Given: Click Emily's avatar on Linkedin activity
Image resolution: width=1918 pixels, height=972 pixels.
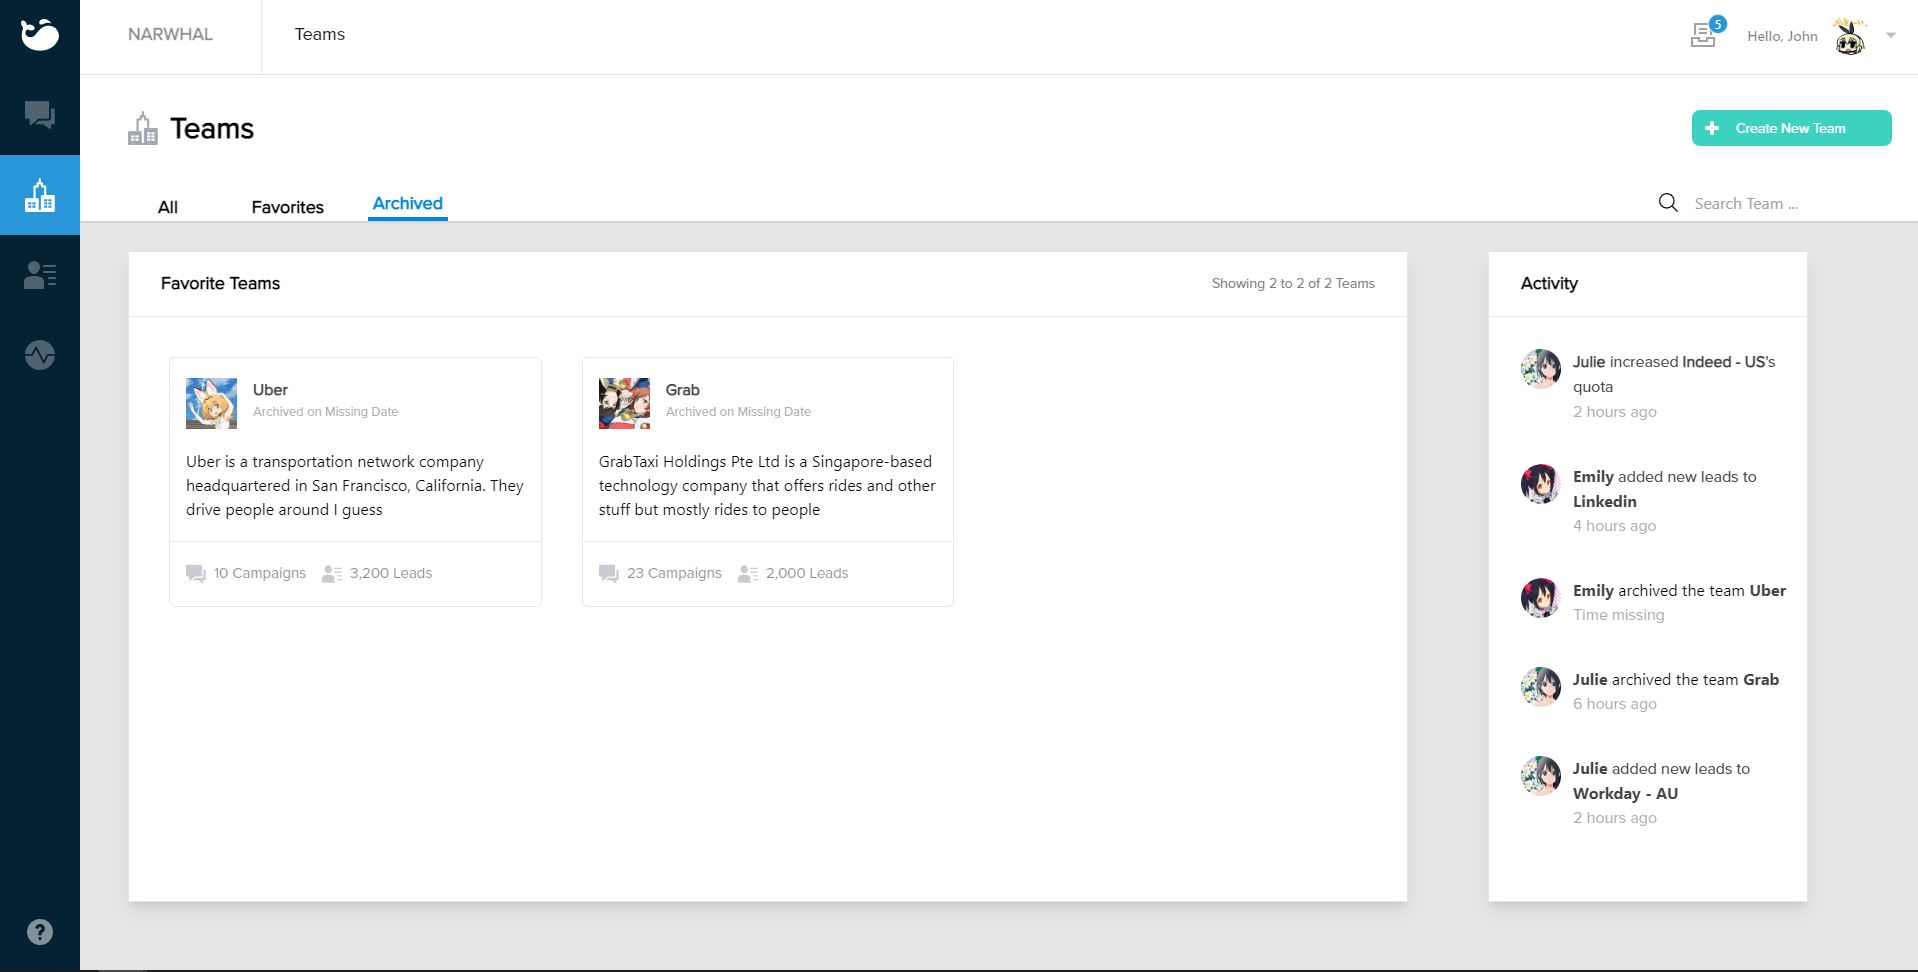Looking at the screenshot, I should click(x=1540, y=483).
